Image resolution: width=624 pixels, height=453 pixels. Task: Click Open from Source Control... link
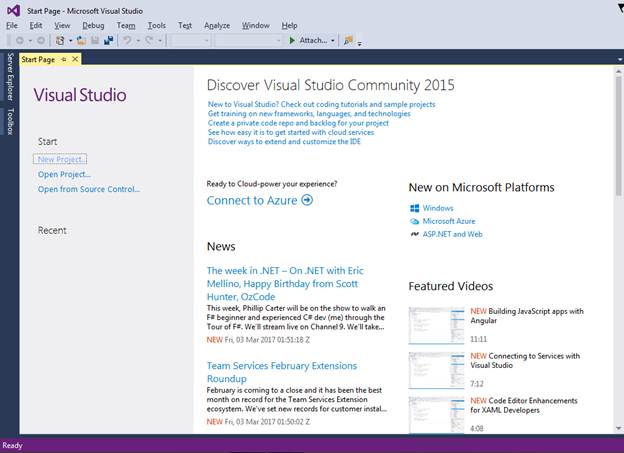point(89,189)
